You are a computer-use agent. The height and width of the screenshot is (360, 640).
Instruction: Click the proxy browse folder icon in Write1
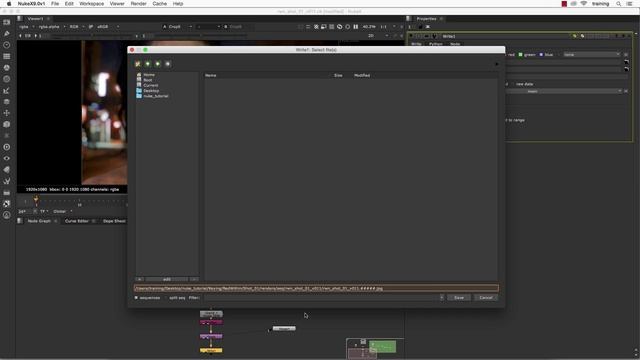(627, 69)
